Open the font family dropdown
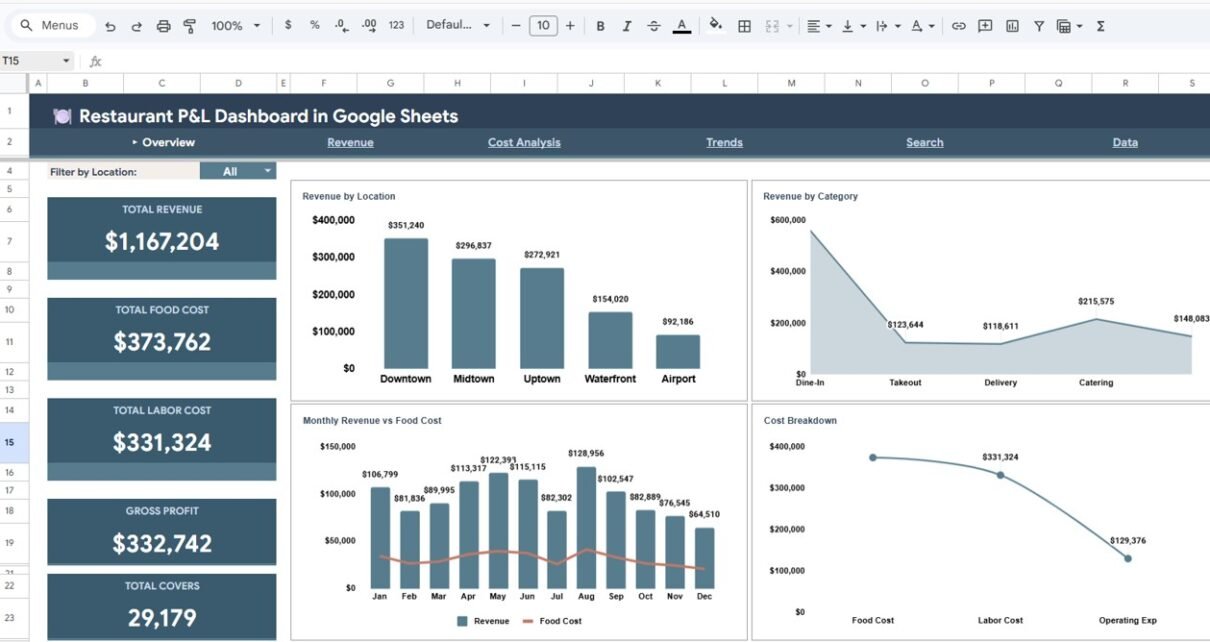 (x=458, y=26)
